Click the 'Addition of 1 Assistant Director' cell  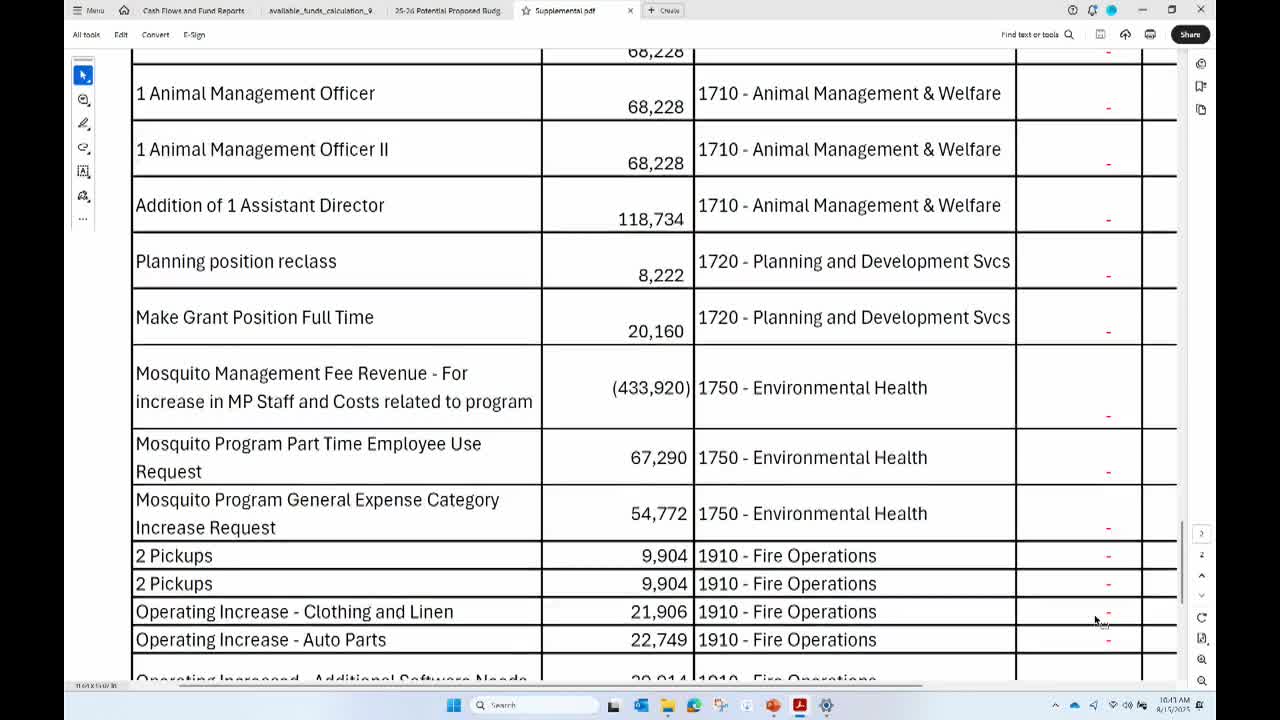click(337, 205)
